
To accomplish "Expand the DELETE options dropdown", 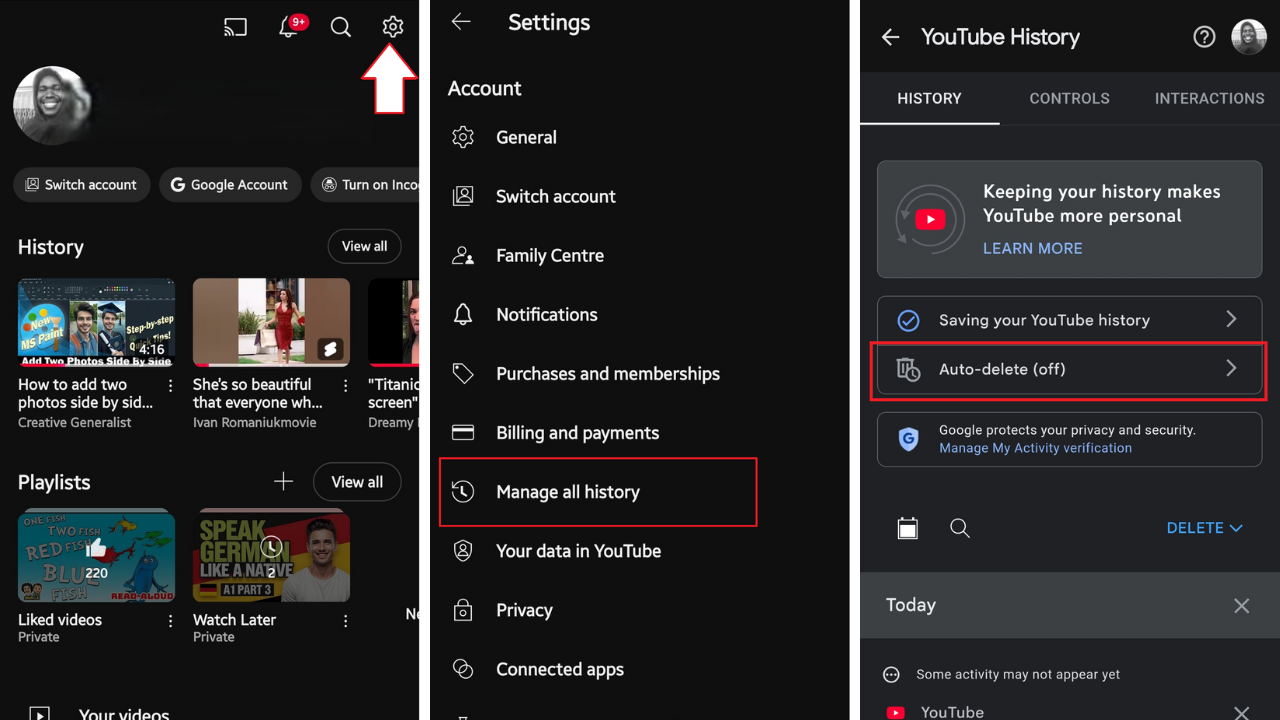I will tap(1205, 528).
